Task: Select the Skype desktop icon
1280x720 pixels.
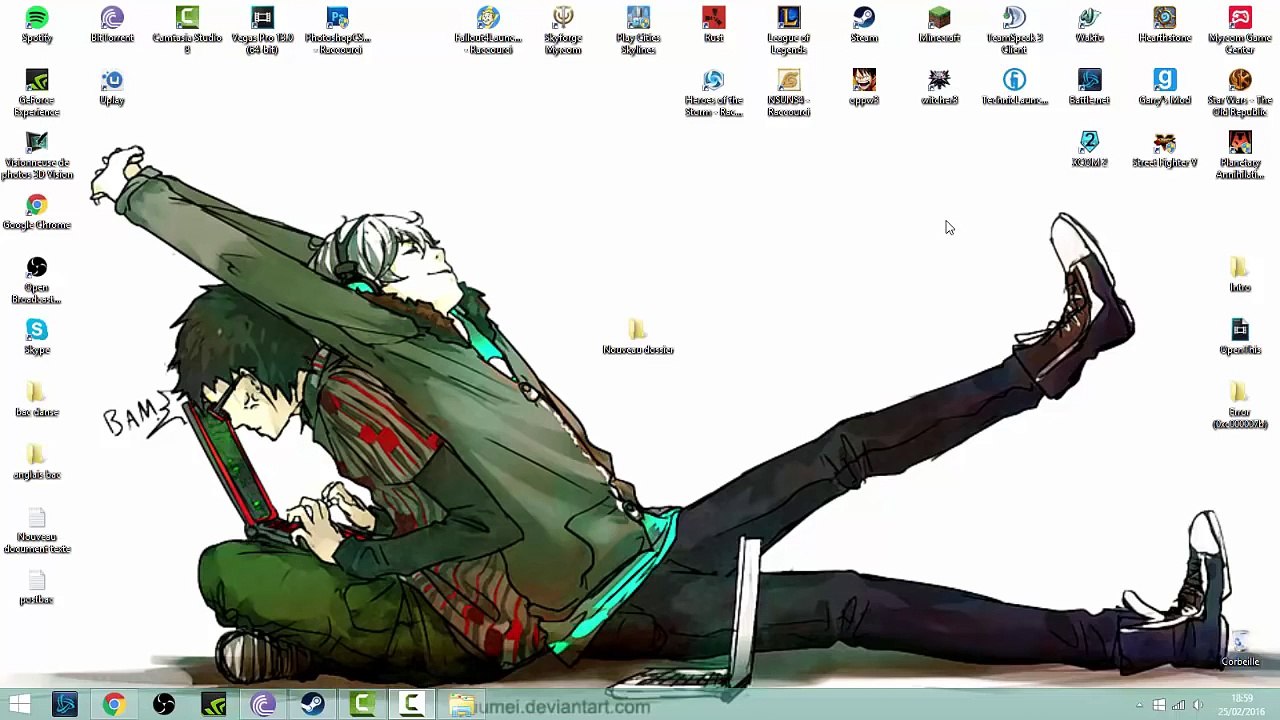Action: coord(37,337)
